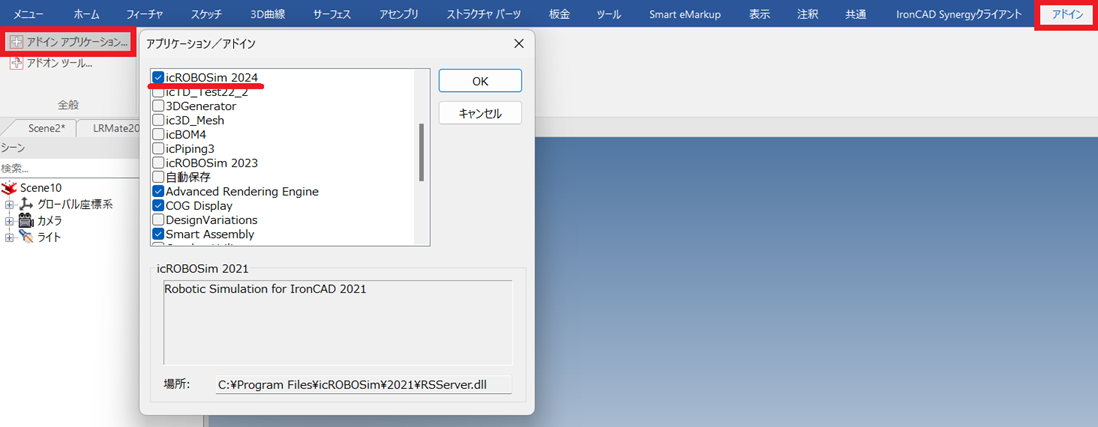Screen dimensions: 1098x427
Task: Click the カメラ camera icon
Action: tap(27, 221)
